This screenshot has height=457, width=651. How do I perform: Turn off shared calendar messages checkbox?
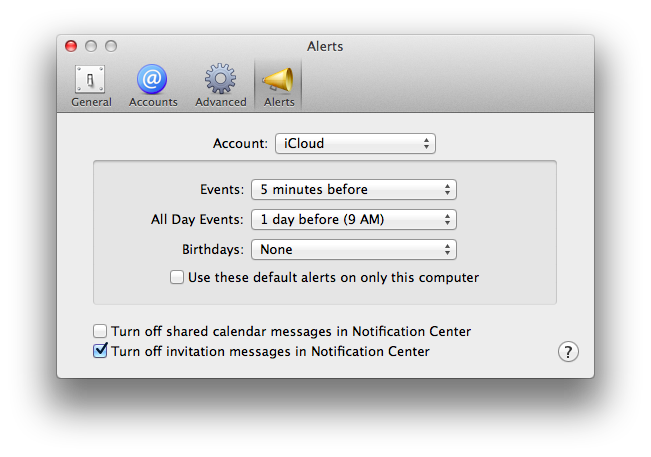click(100, 331)
